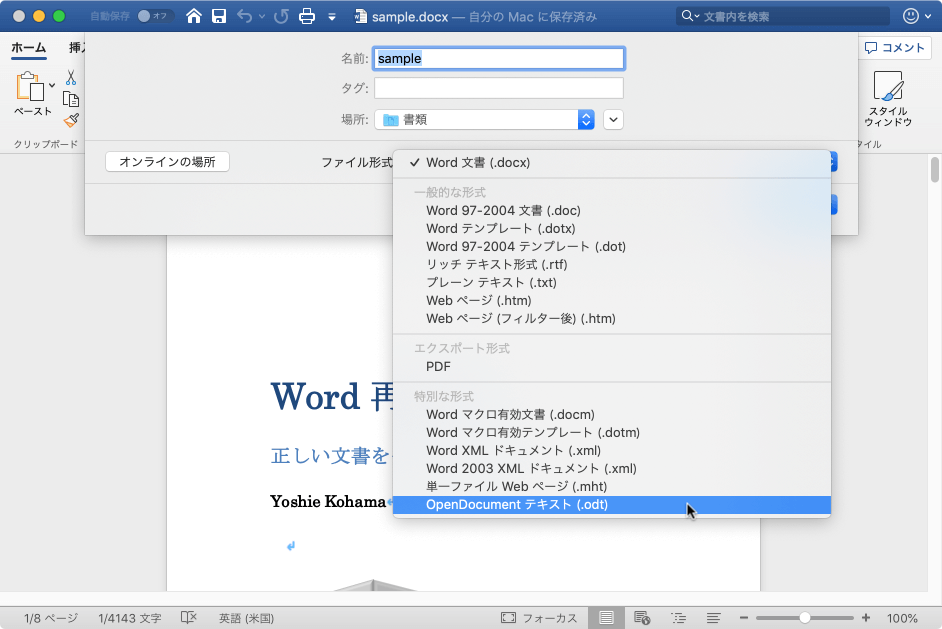
Task: Click the Copy icon in clipboard group
Action: [71, 99]
